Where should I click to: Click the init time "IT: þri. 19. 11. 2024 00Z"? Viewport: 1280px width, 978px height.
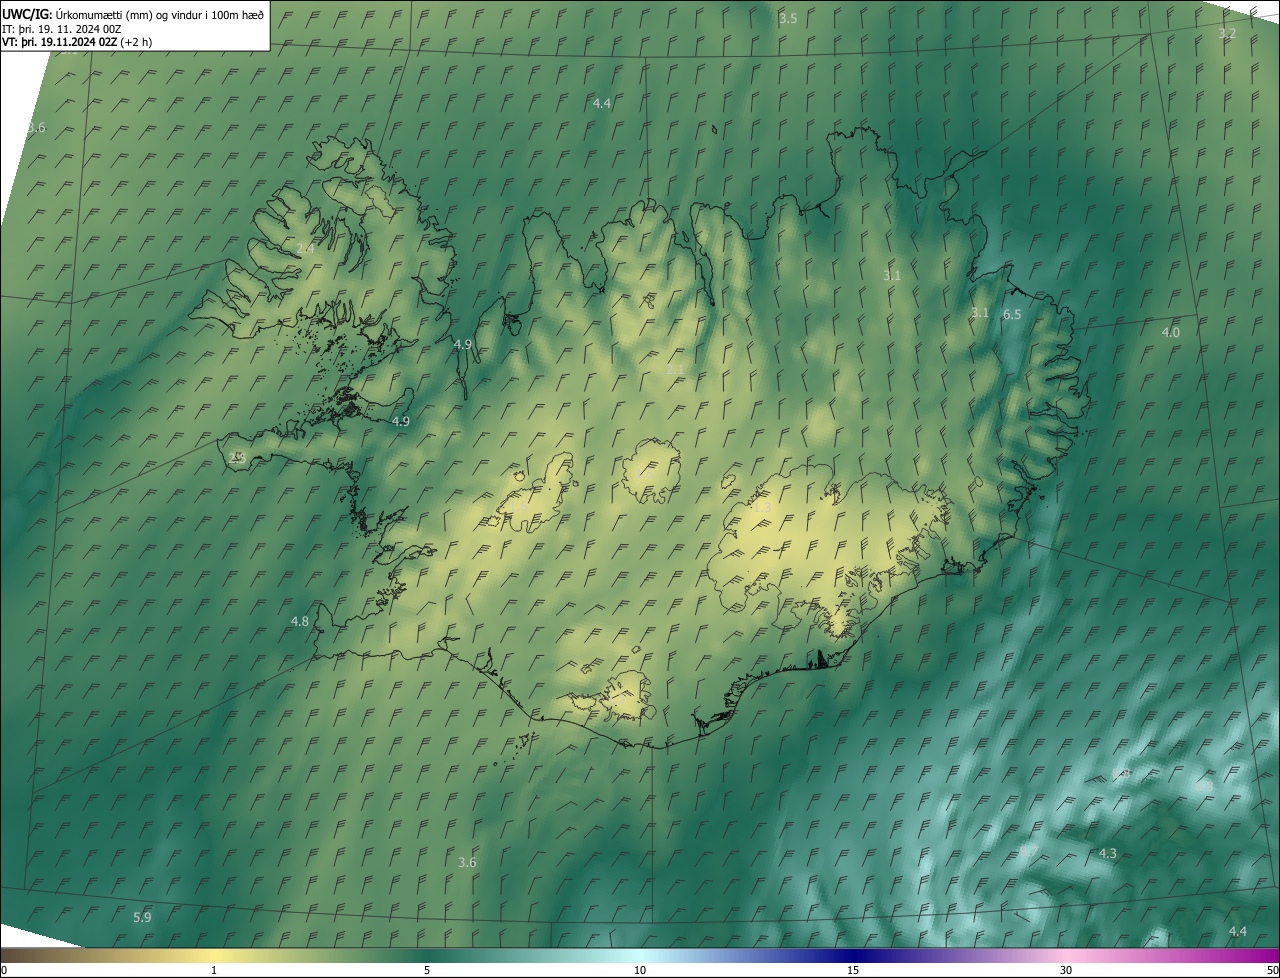[x=62, y=28]
